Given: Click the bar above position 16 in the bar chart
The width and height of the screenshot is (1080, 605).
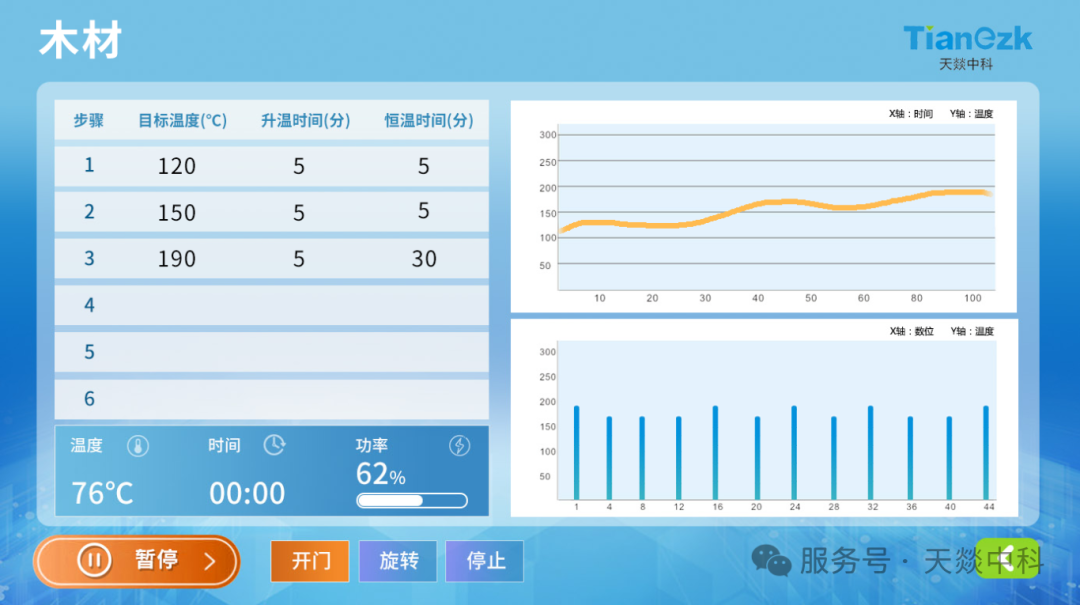Looking at the screenshot, I should click(715, 452).
